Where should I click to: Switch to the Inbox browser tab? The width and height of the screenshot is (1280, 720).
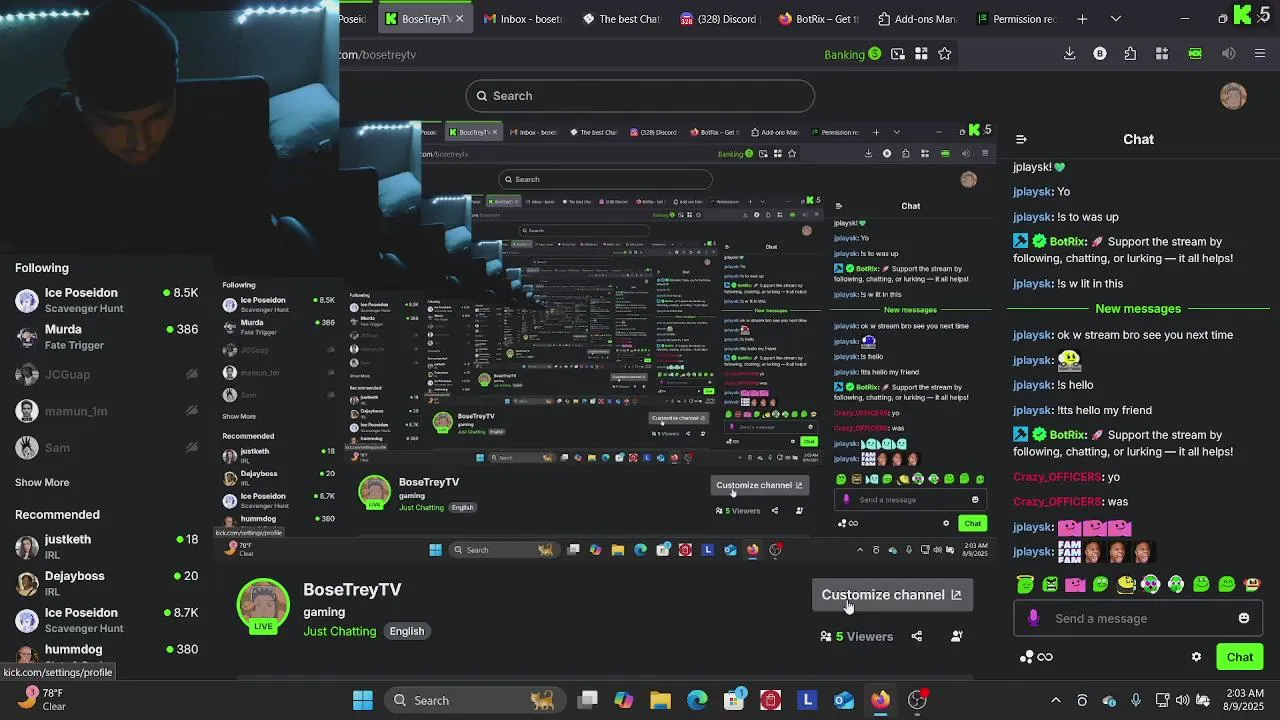coord(523,19)
